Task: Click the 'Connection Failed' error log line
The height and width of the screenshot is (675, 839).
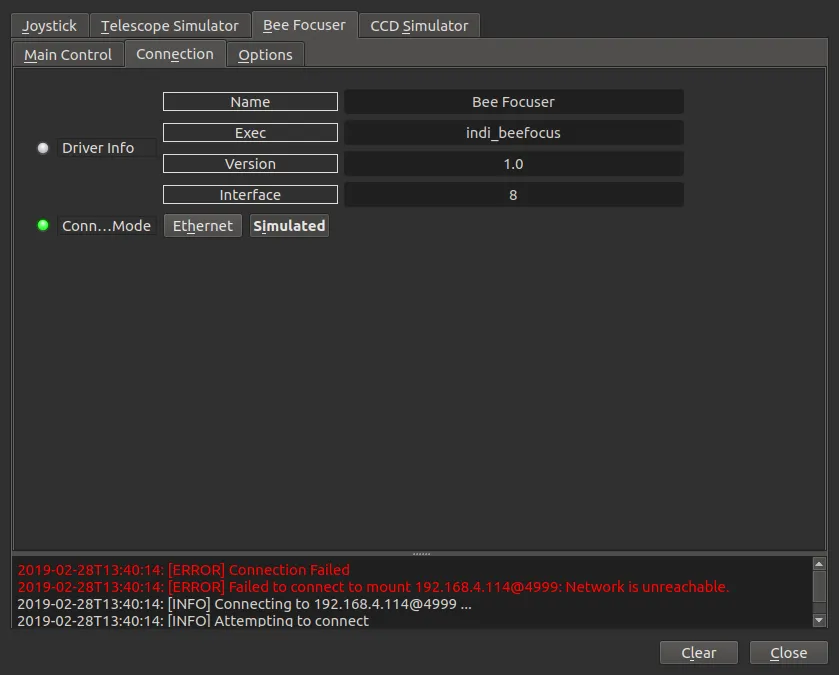Action: pyautogui.click(x=184, y=570)
